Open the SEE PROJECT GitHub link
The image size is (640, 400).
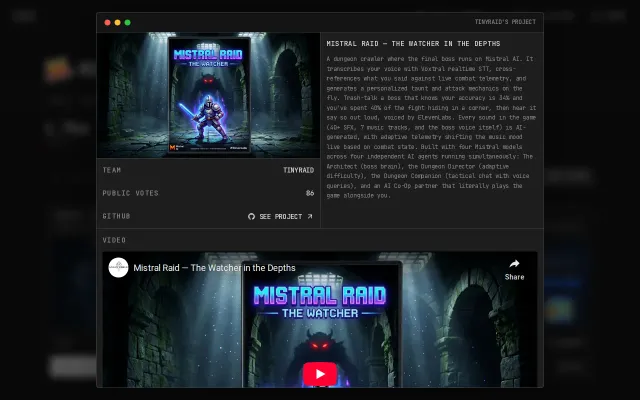280,216
